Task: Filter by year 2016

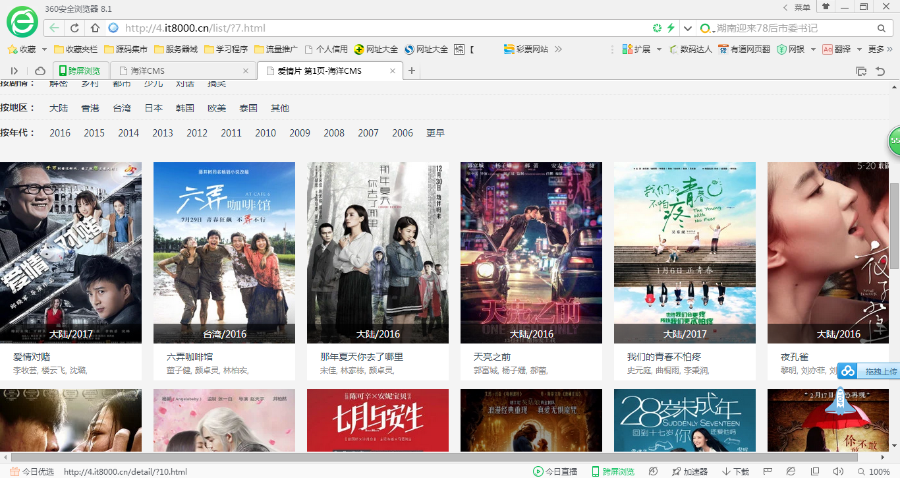Action: click(x=60, y=133)
